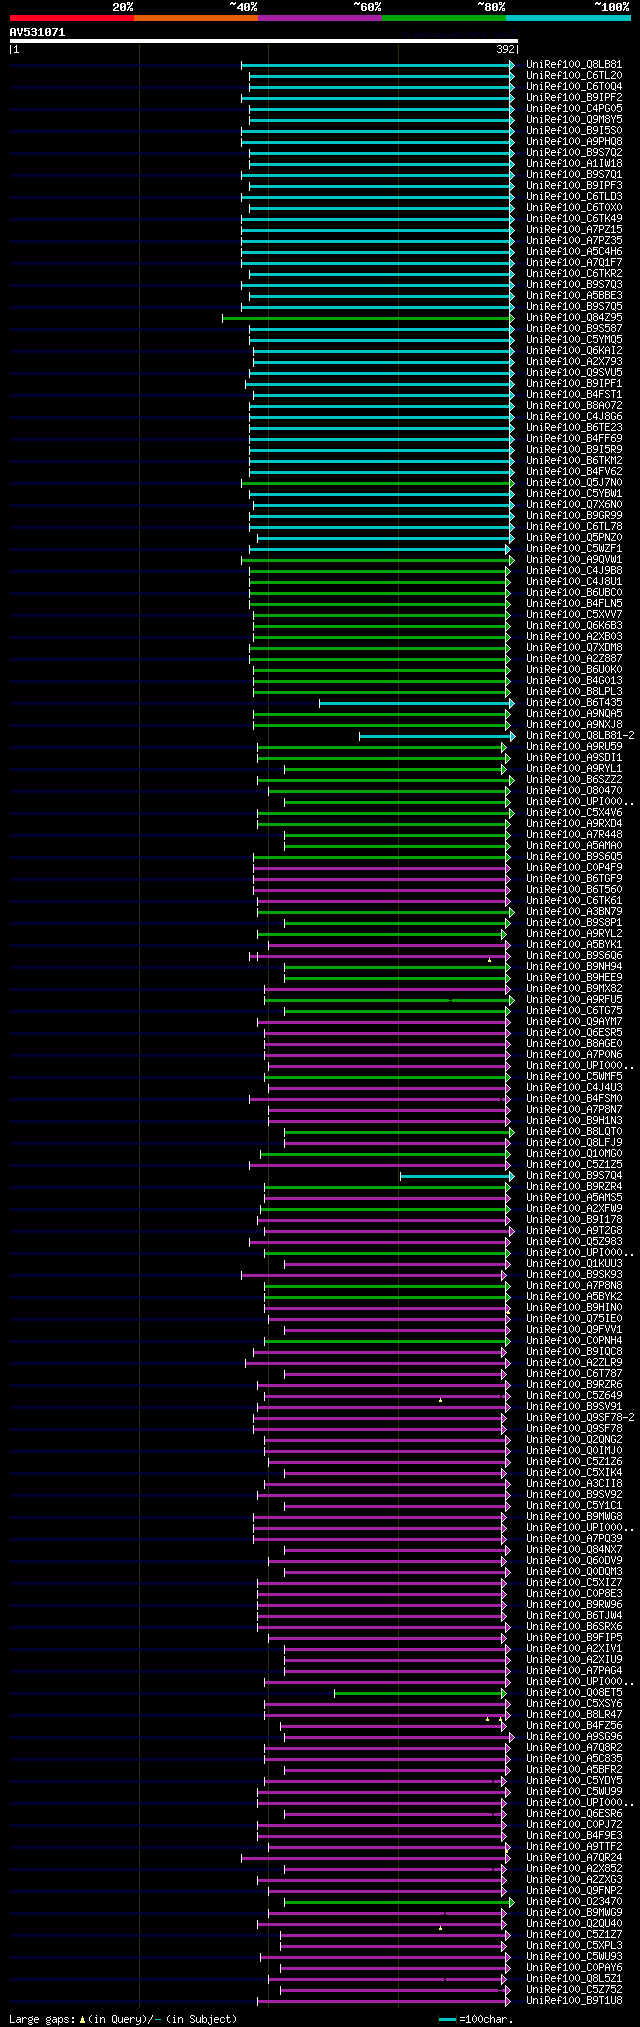Open the UniRef100_Q8LB81 hit link

point(574,65)
